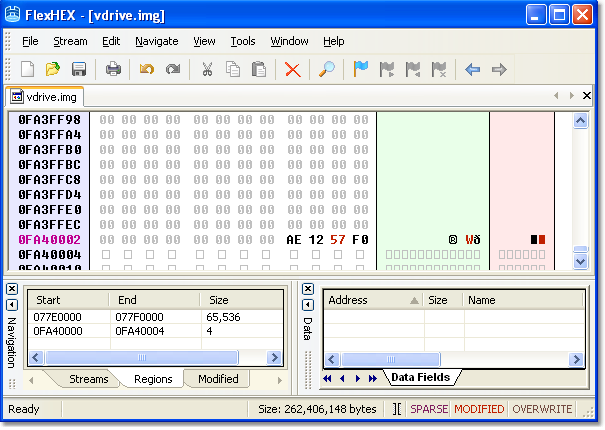
Task: Sort regions by the Start column header
Action: pyautogui.click(x=68, y=300)
